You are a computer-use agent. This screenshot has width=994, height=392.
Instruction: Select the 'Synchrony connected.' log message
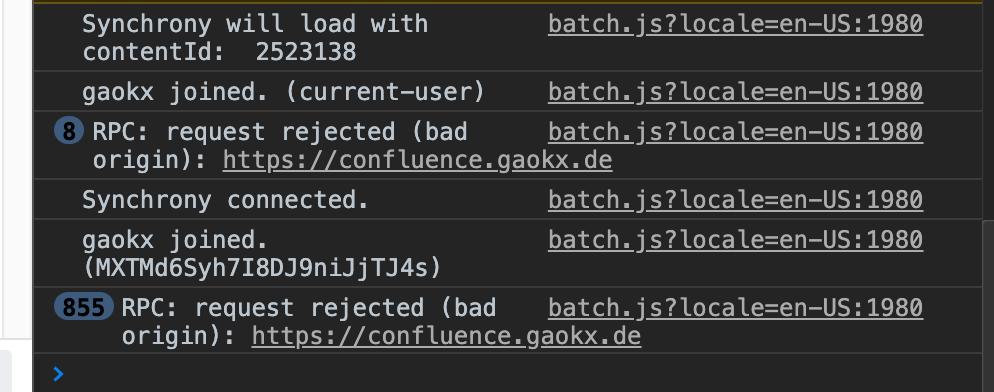[x=225, y=200]
